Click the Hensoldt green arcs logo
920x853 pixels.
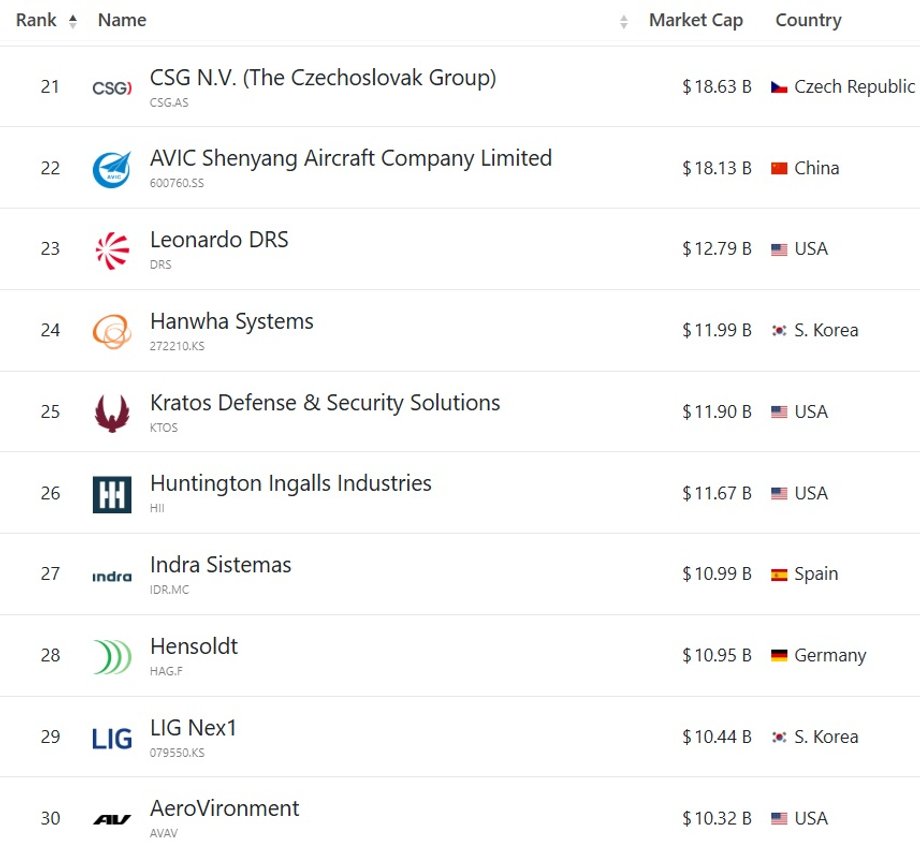112,656
